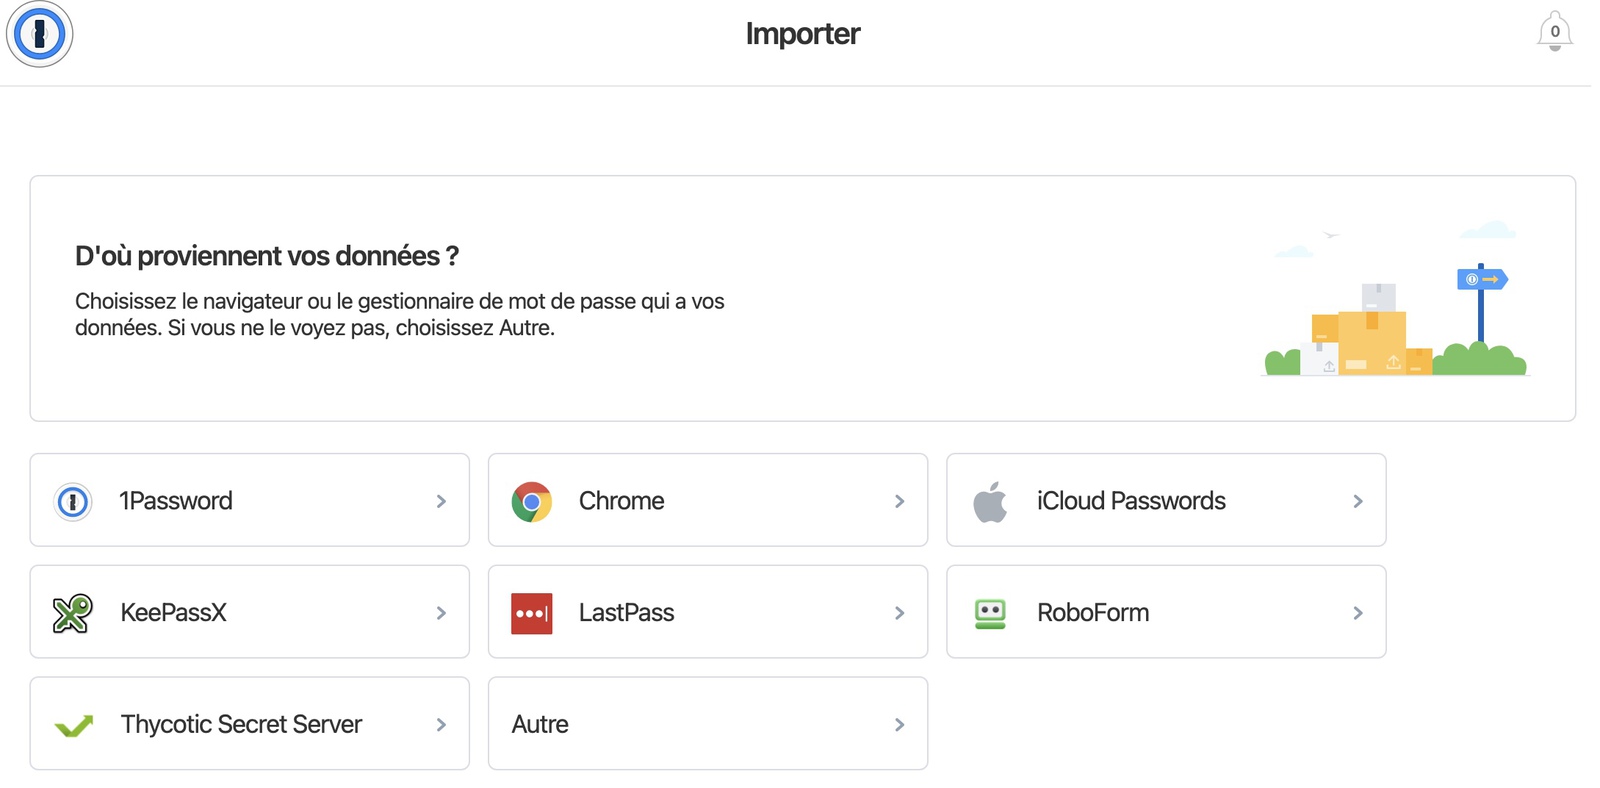Click the Chrome browser icon
Image resolution: width=1600 pixels, height=788 pixels.
[x=532, y=501]
